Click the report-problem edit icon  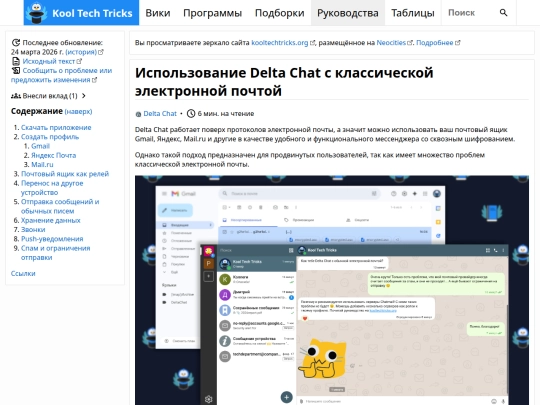click(x=16, y=71)
